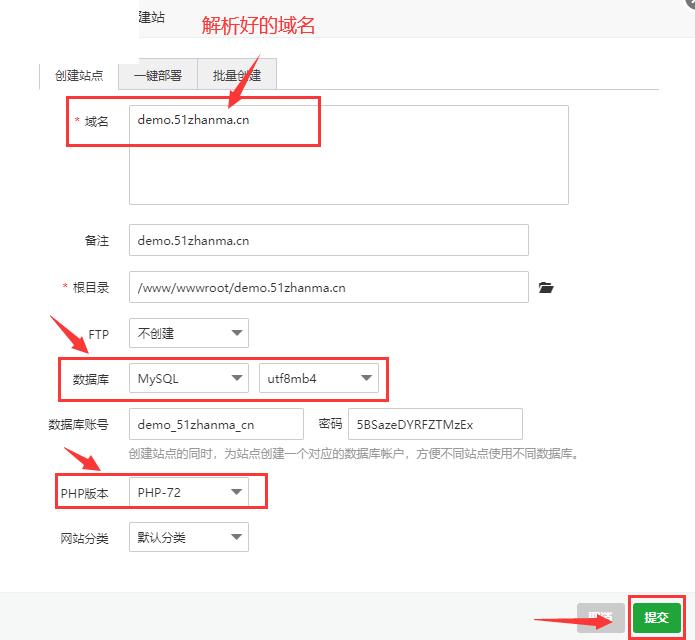
Task: Open the PHP-72 version dropdown
Action: point(189,492)
